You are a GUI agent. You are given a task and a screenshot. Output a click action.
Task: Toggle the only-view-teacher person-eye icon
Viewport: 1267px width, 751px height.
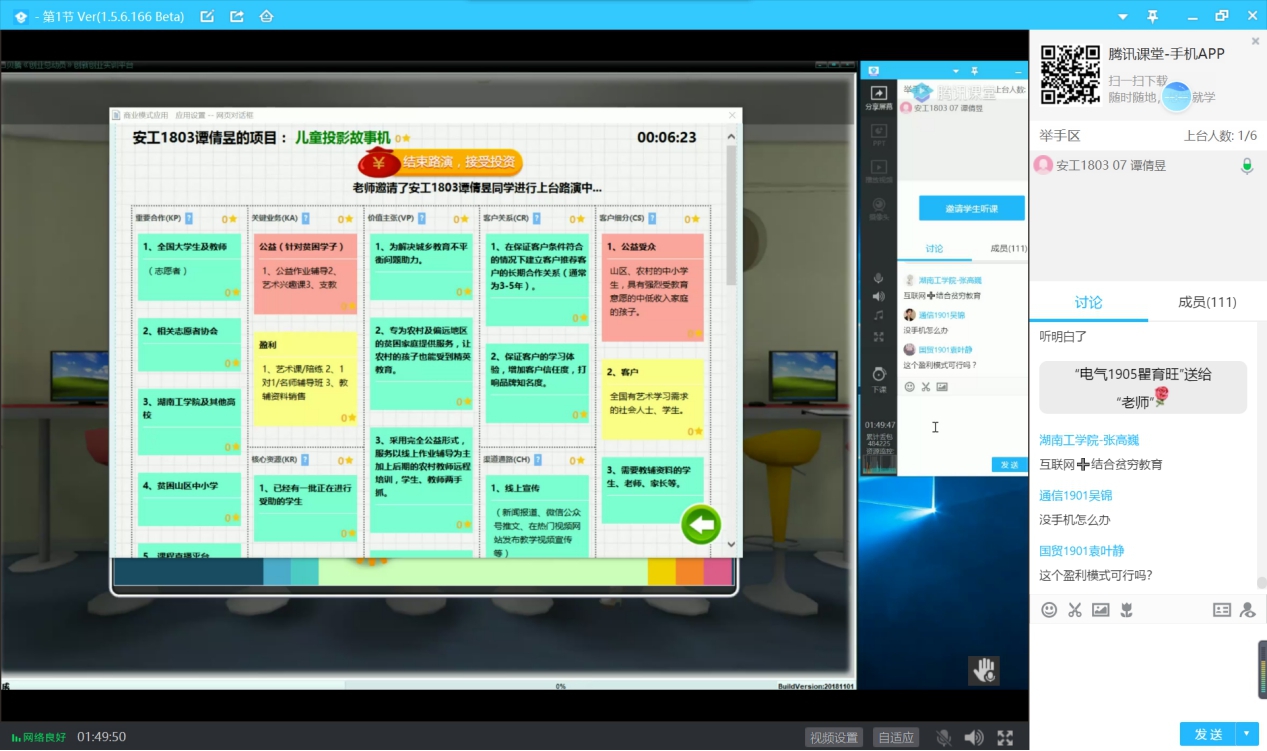coord(1247,609)
